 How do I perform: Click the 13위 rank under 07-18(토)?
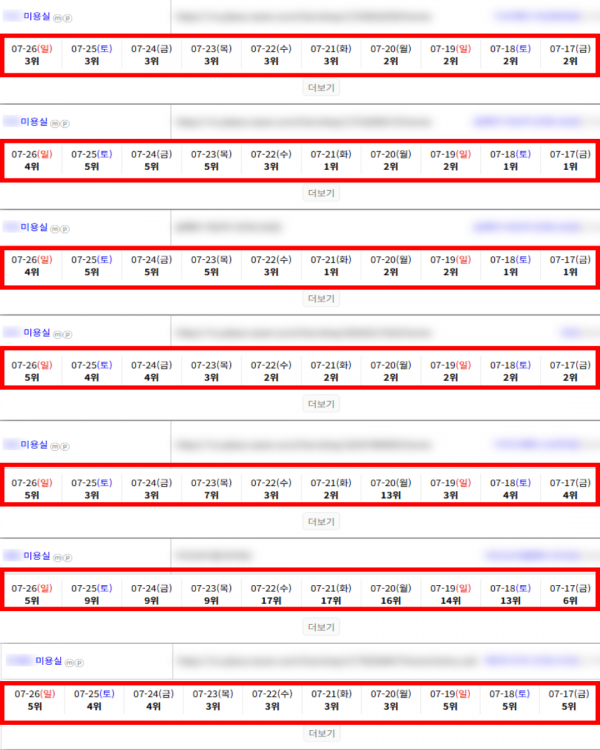pos(510,601)
